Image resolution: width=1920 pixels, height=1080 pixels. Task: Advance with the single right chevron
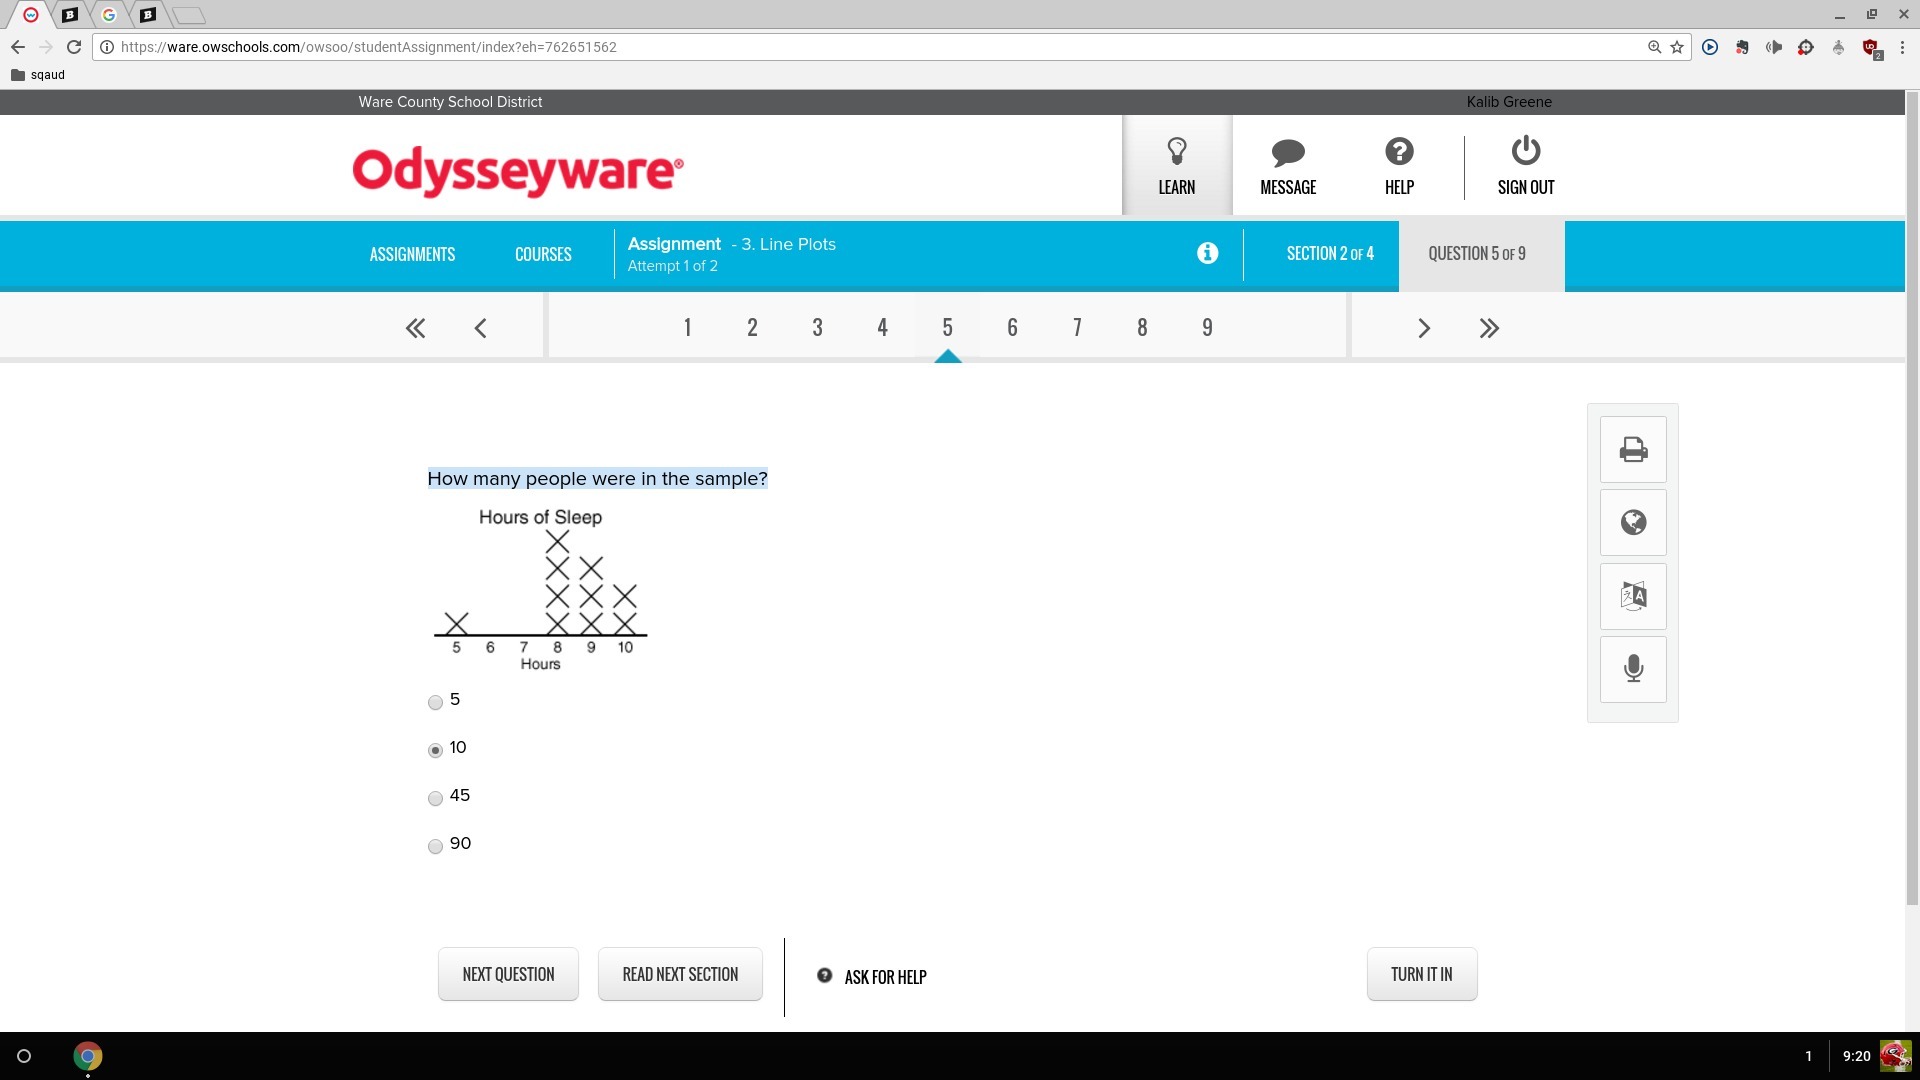pyautogui.click(x=1424, y=328)
